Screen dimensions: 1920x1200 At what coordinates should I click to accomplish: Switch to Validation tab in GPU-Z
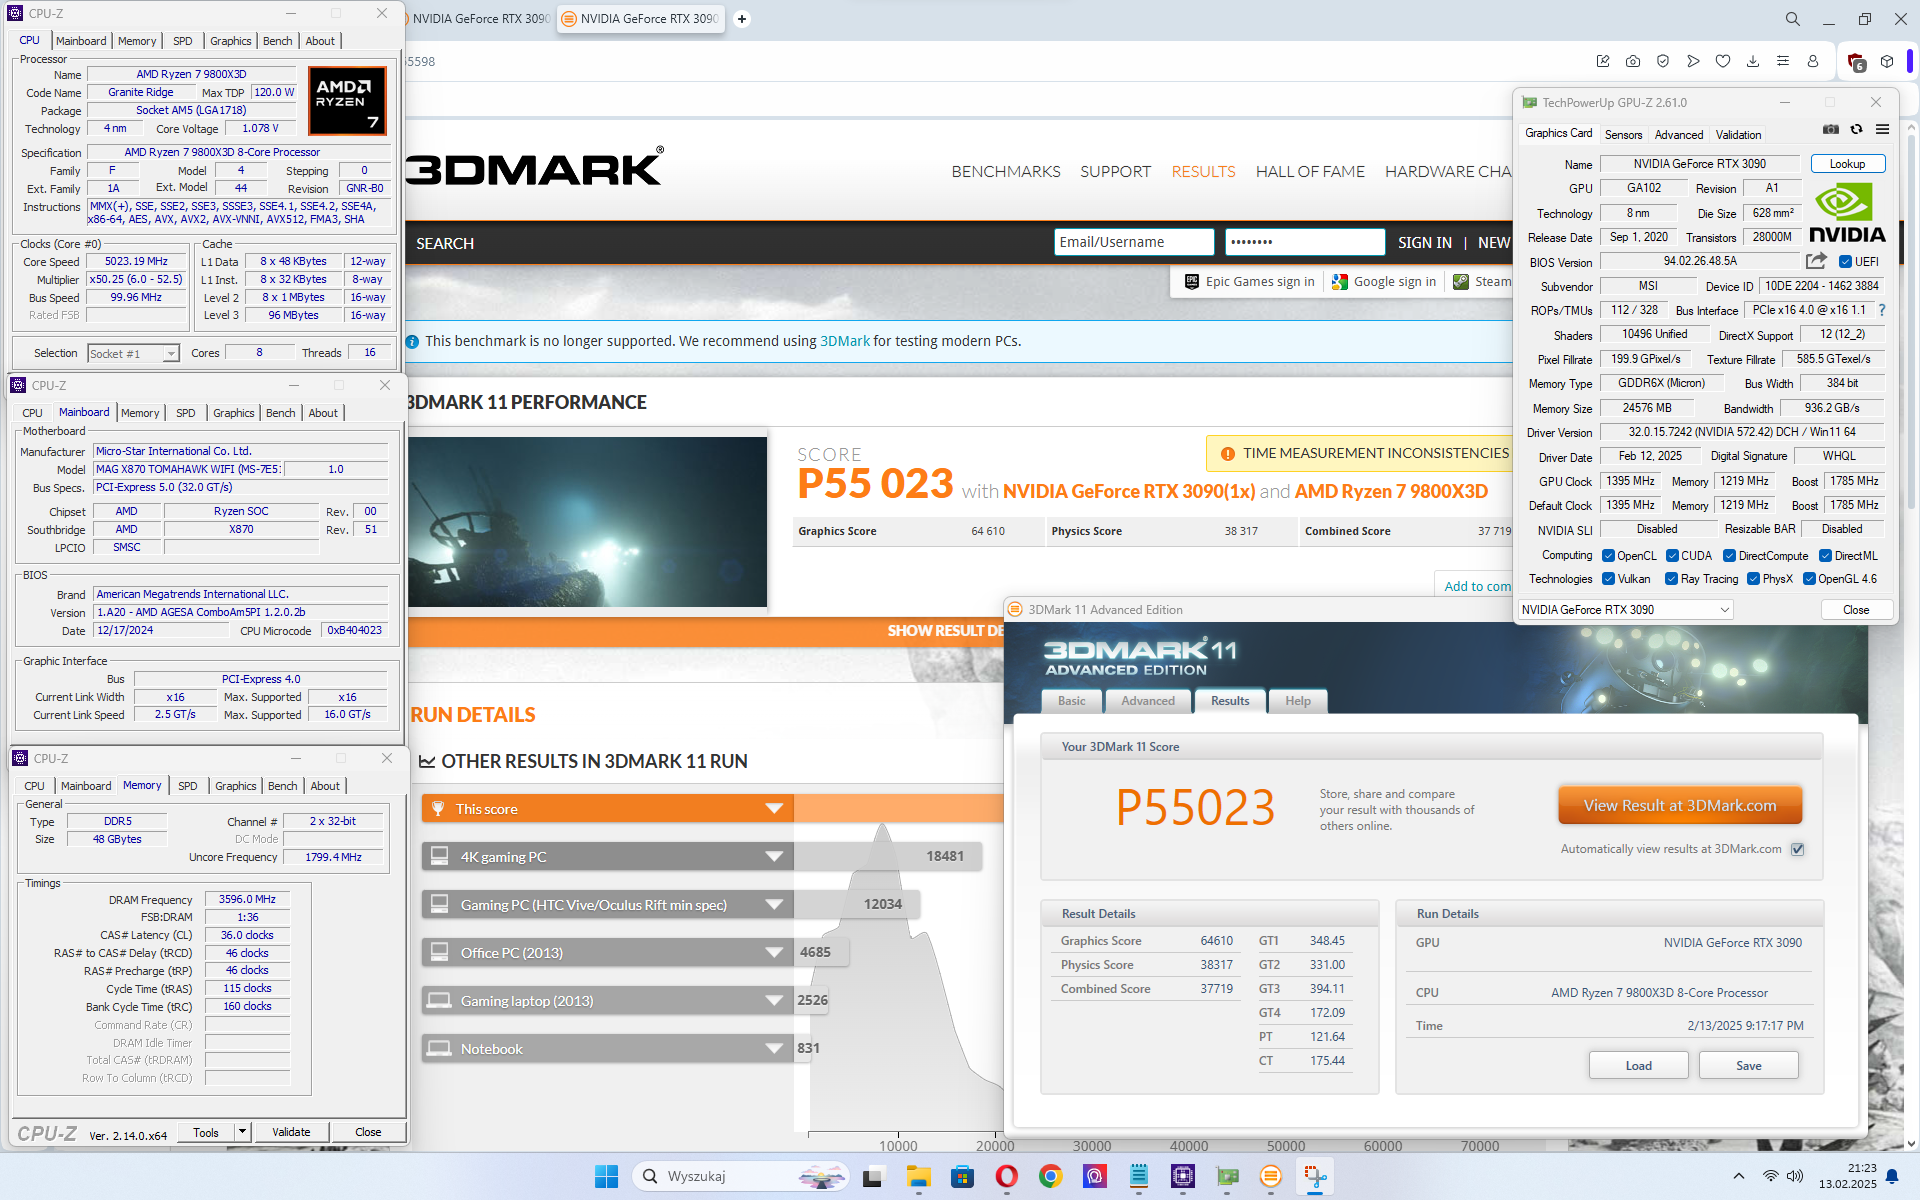[x=1738, y=135]
